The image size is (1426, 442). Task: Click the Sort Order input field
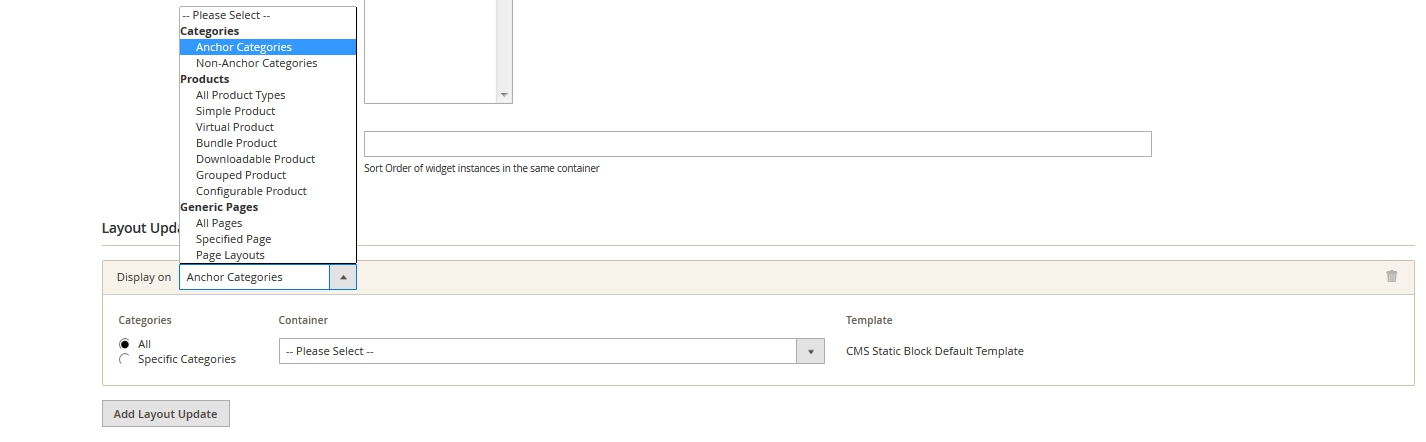click(757, 144)
